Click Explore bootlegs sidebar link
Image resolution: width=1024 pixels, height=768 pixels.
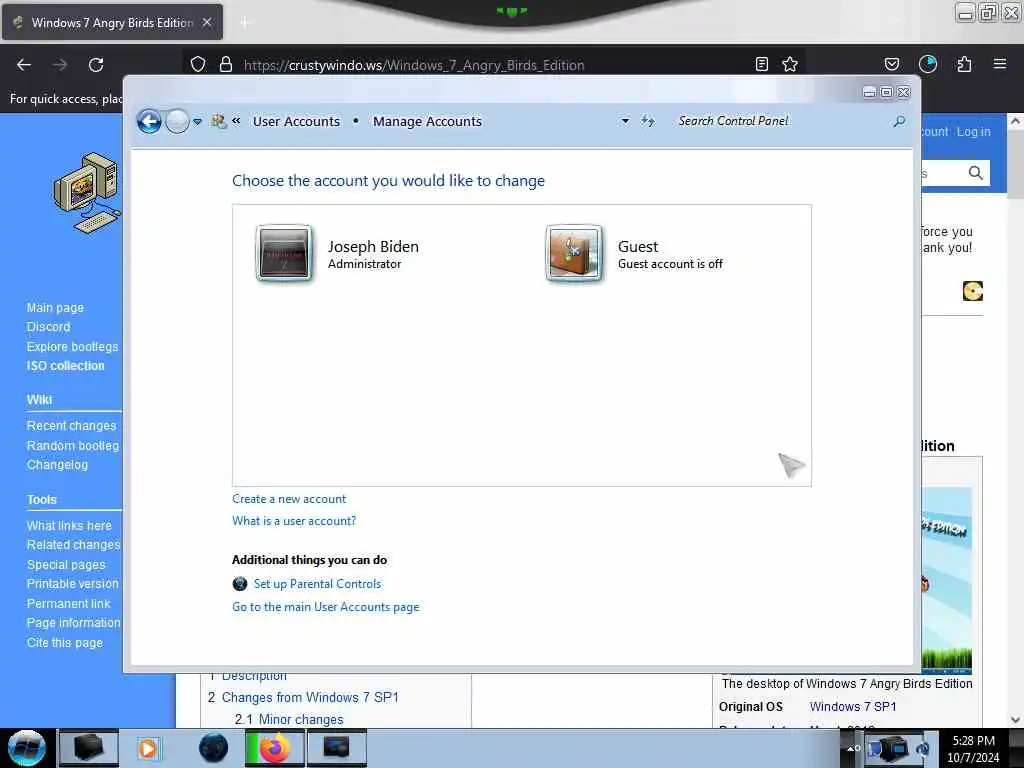72,347
